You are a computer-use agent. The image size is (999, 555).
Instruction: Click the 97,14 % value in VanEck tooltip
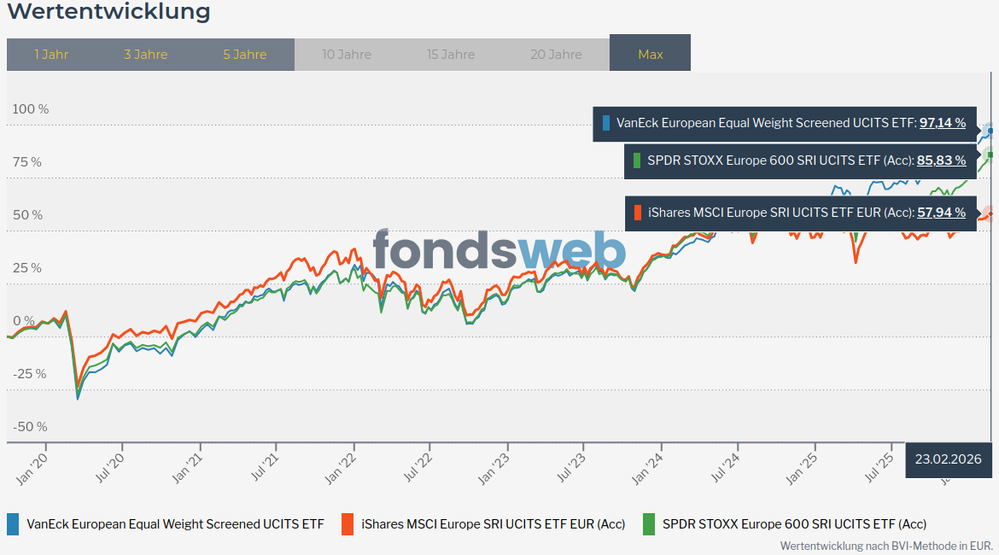click(x=942, y=123)
